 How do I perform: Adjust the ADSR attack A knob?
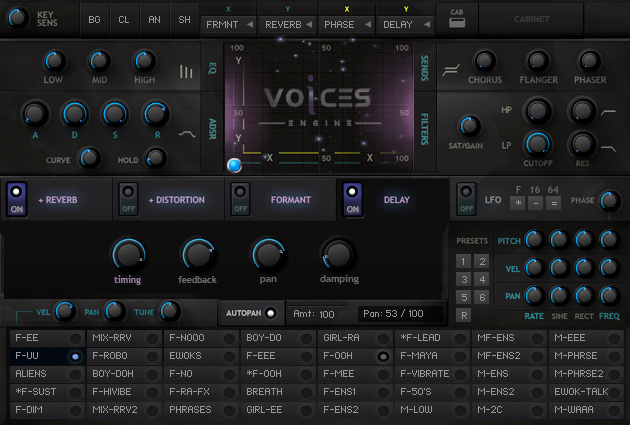(x=35, y=114)
